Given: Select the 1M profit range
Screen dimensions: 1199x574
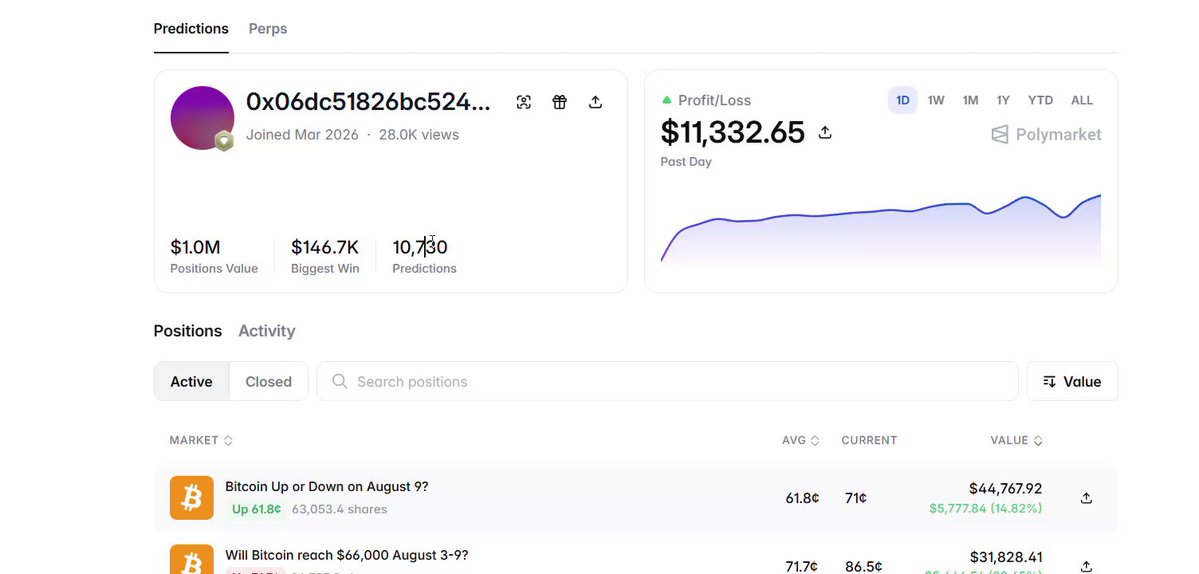Looking at the screenshot, I should pyautogui.click(x=970, y=100).
